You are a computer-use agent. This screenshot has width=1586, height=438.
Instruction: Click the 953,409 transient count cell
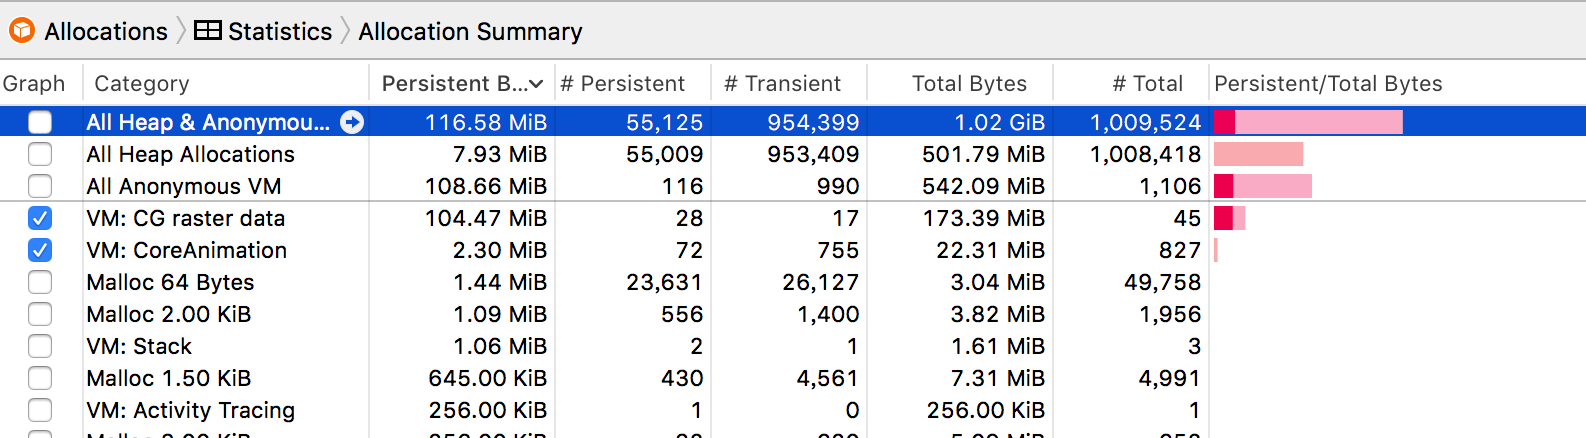(x=813, y=154)
